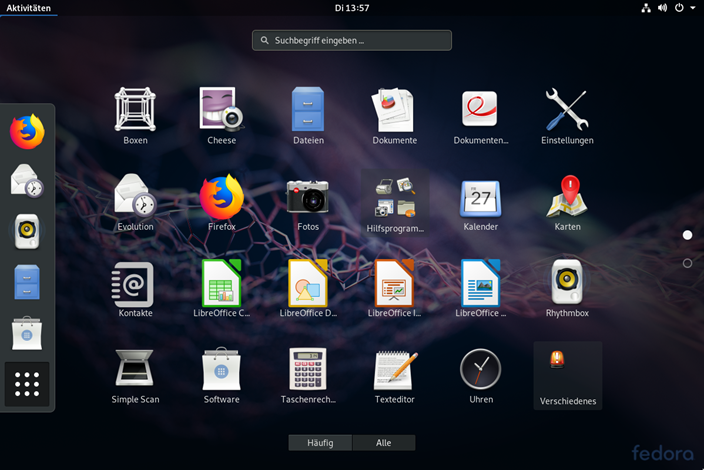Launch the Cheese webcam app

coord(222,116)
